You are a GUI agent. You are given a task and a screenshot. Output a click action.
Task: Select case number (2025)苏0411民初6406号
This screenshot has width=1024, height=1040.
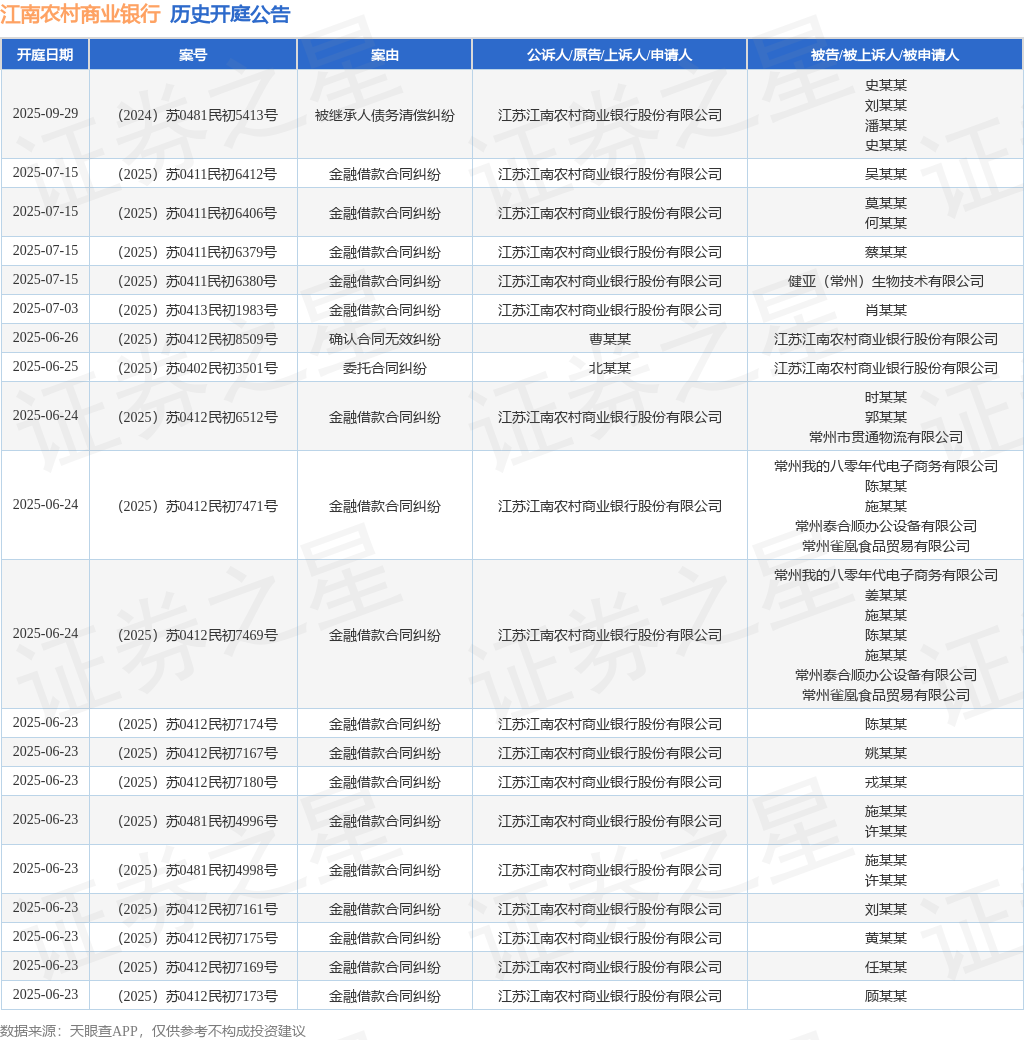(x=198, y=214)
